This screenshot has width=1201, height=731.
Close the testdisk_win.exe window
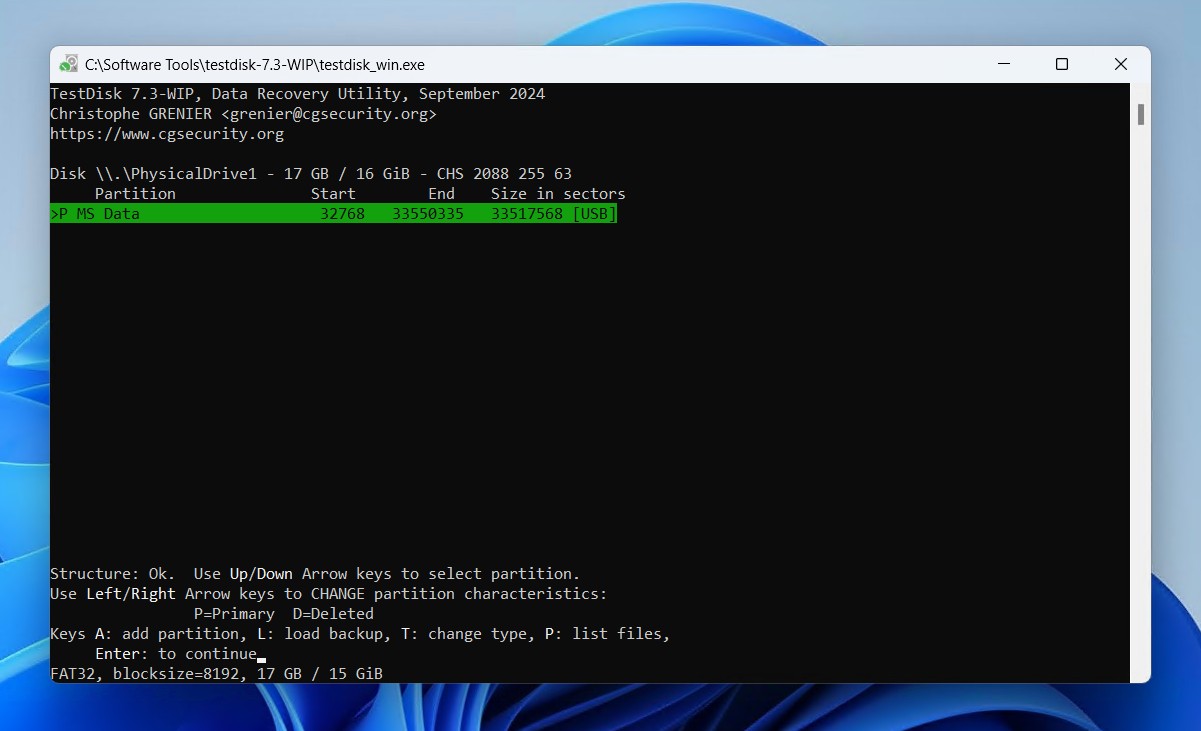pyautogui.click(x=1121, y=64)
